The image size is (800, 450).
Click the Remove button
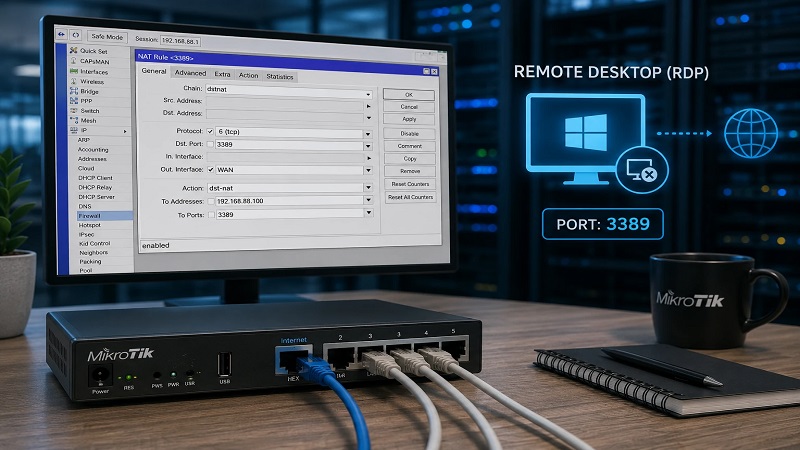tap(410, 171)
